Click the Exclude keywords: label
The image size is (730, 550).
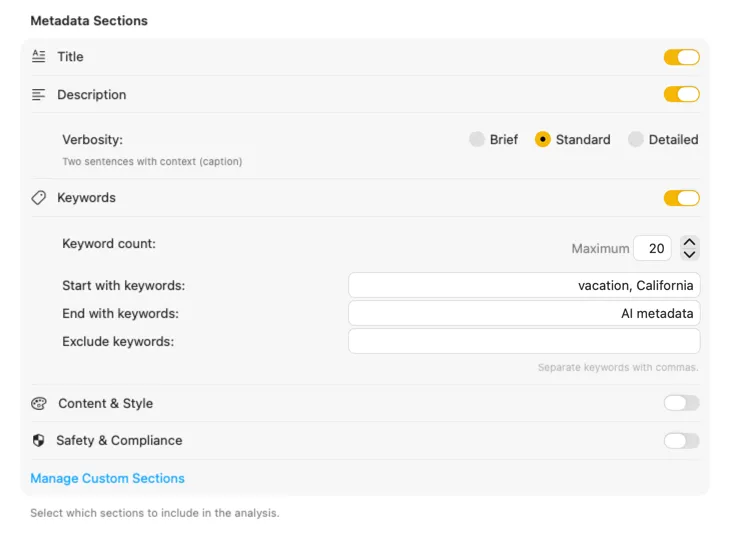[x=118, y=341]
